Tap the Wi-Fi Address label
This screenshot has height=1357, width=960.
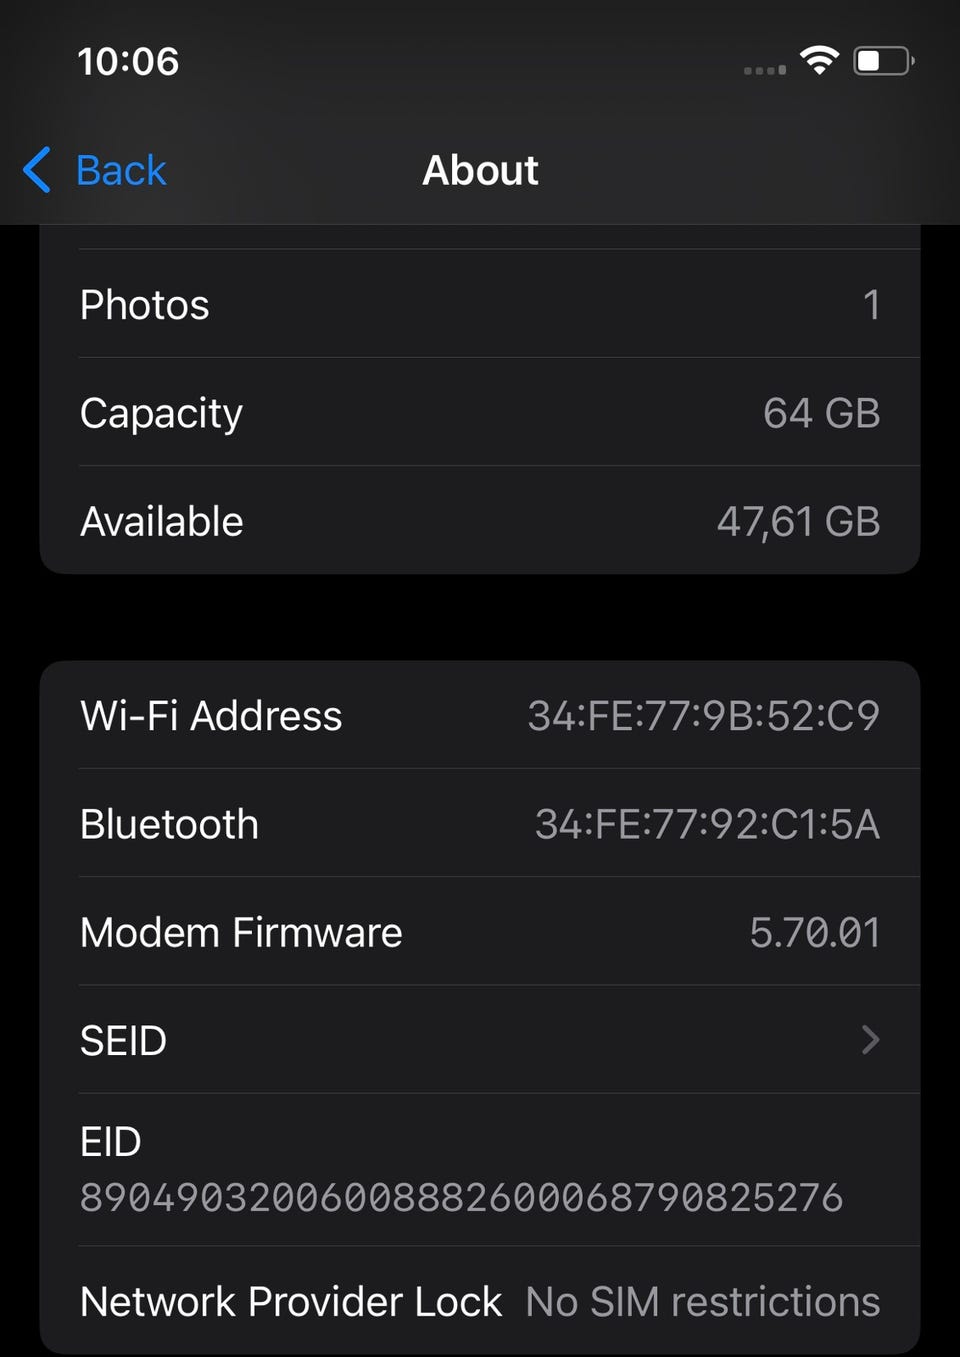[211, 716]
